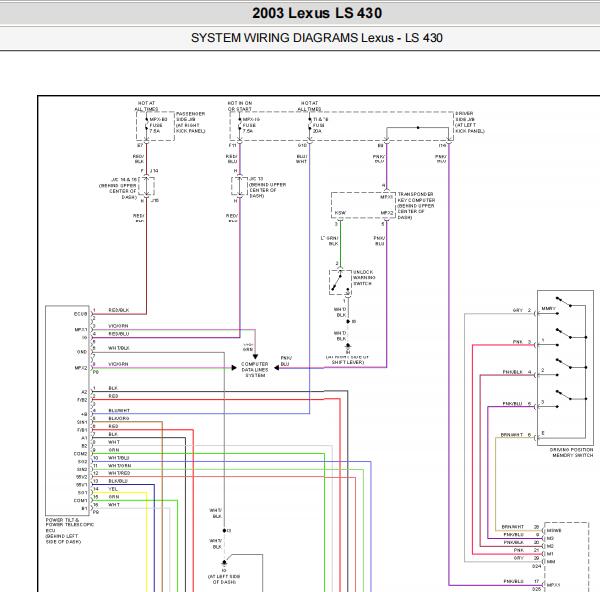Image resolution: width=600 pixels, height=592 pixels.
Task: Select the 'J/C 14 & 16' connector label
Action: [124, 179]
